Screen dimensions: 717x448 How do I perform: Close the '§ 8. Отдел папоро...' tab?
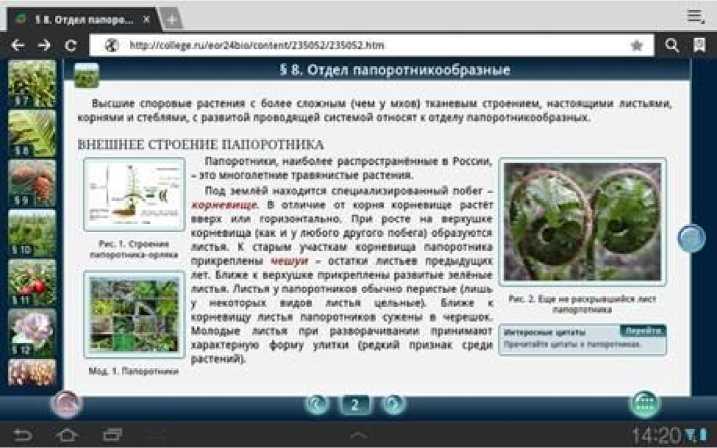(x=146, y=20)
